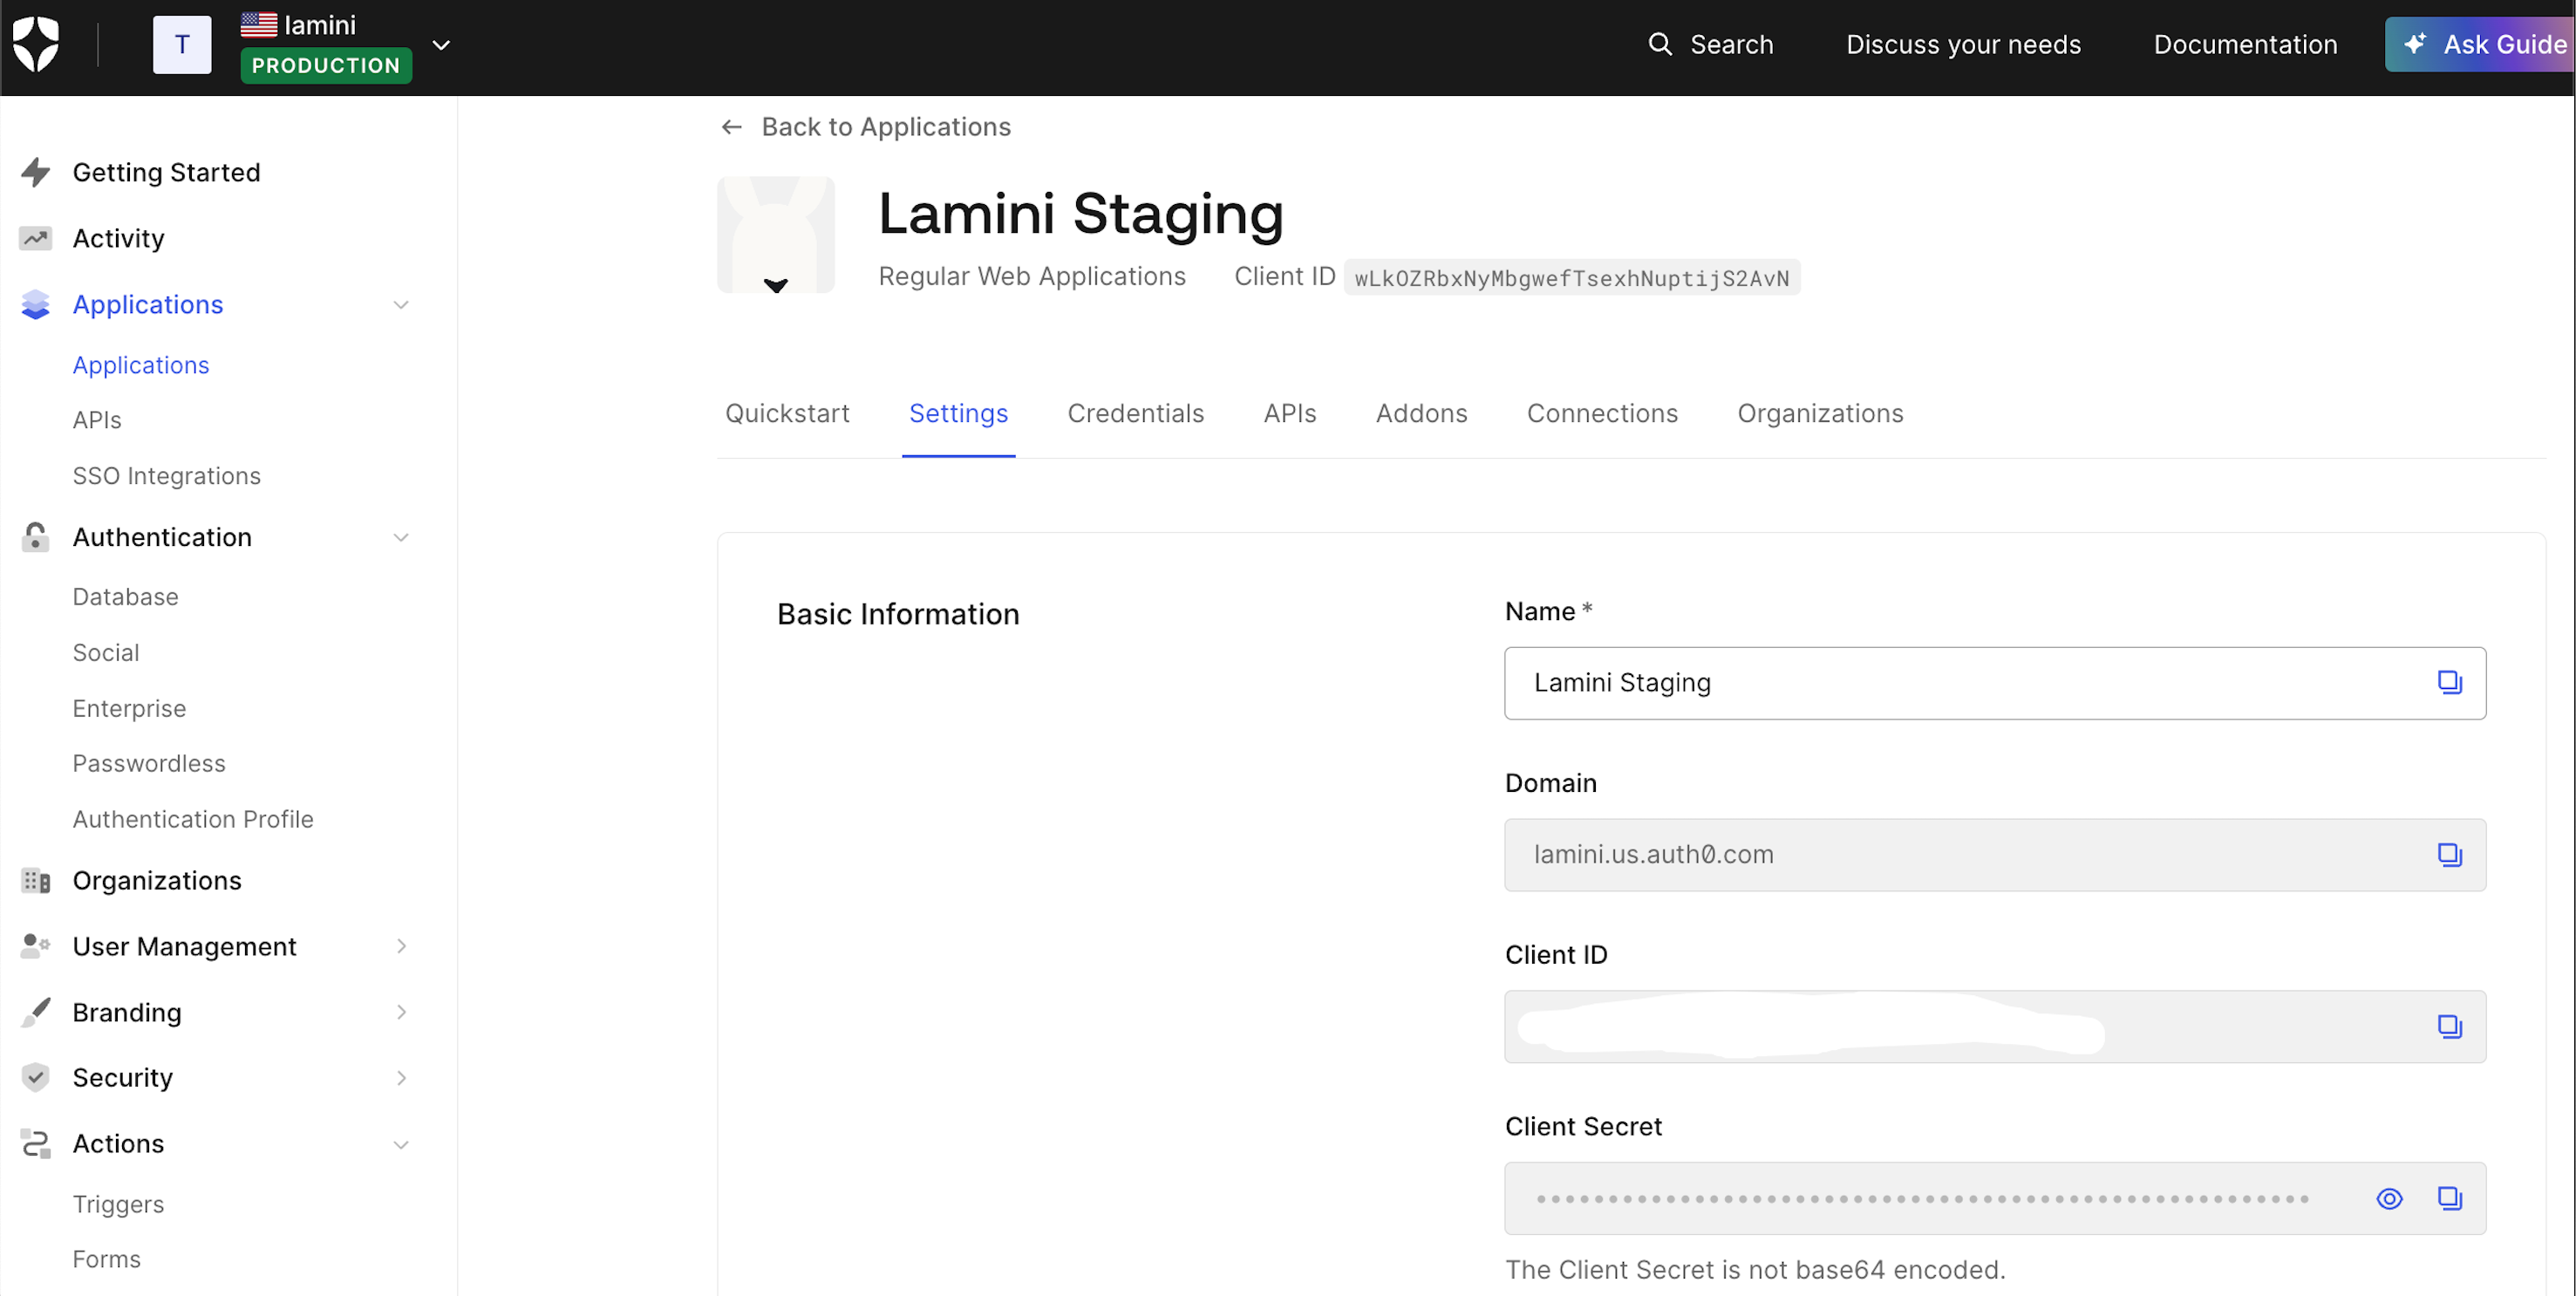Go to the Connections tab
The image size is (2576, 1296).
coord(1602,413)
